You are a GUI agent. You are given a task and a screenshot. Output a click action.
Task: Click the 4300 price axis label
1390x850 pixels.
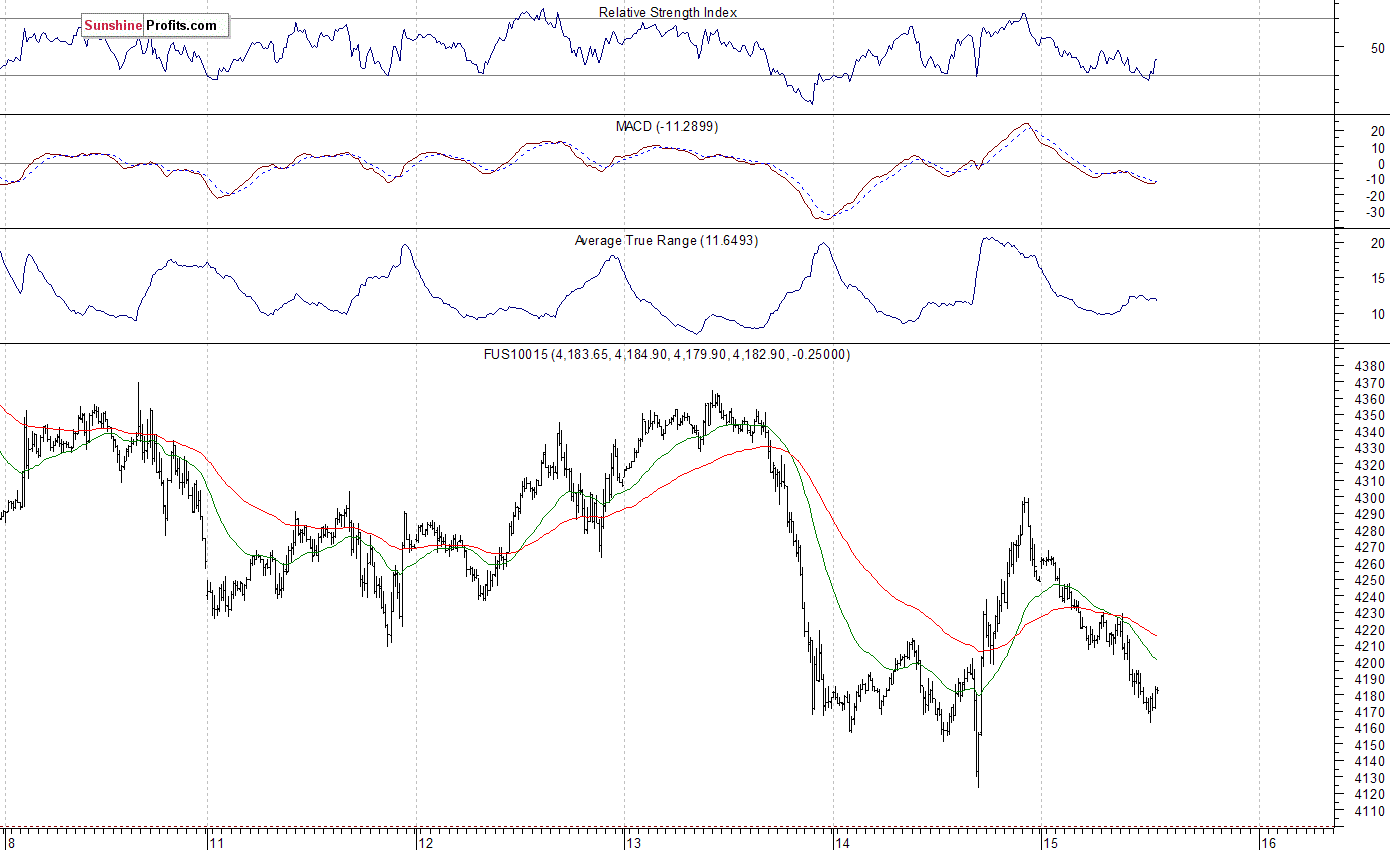(x=1368, y=498)
